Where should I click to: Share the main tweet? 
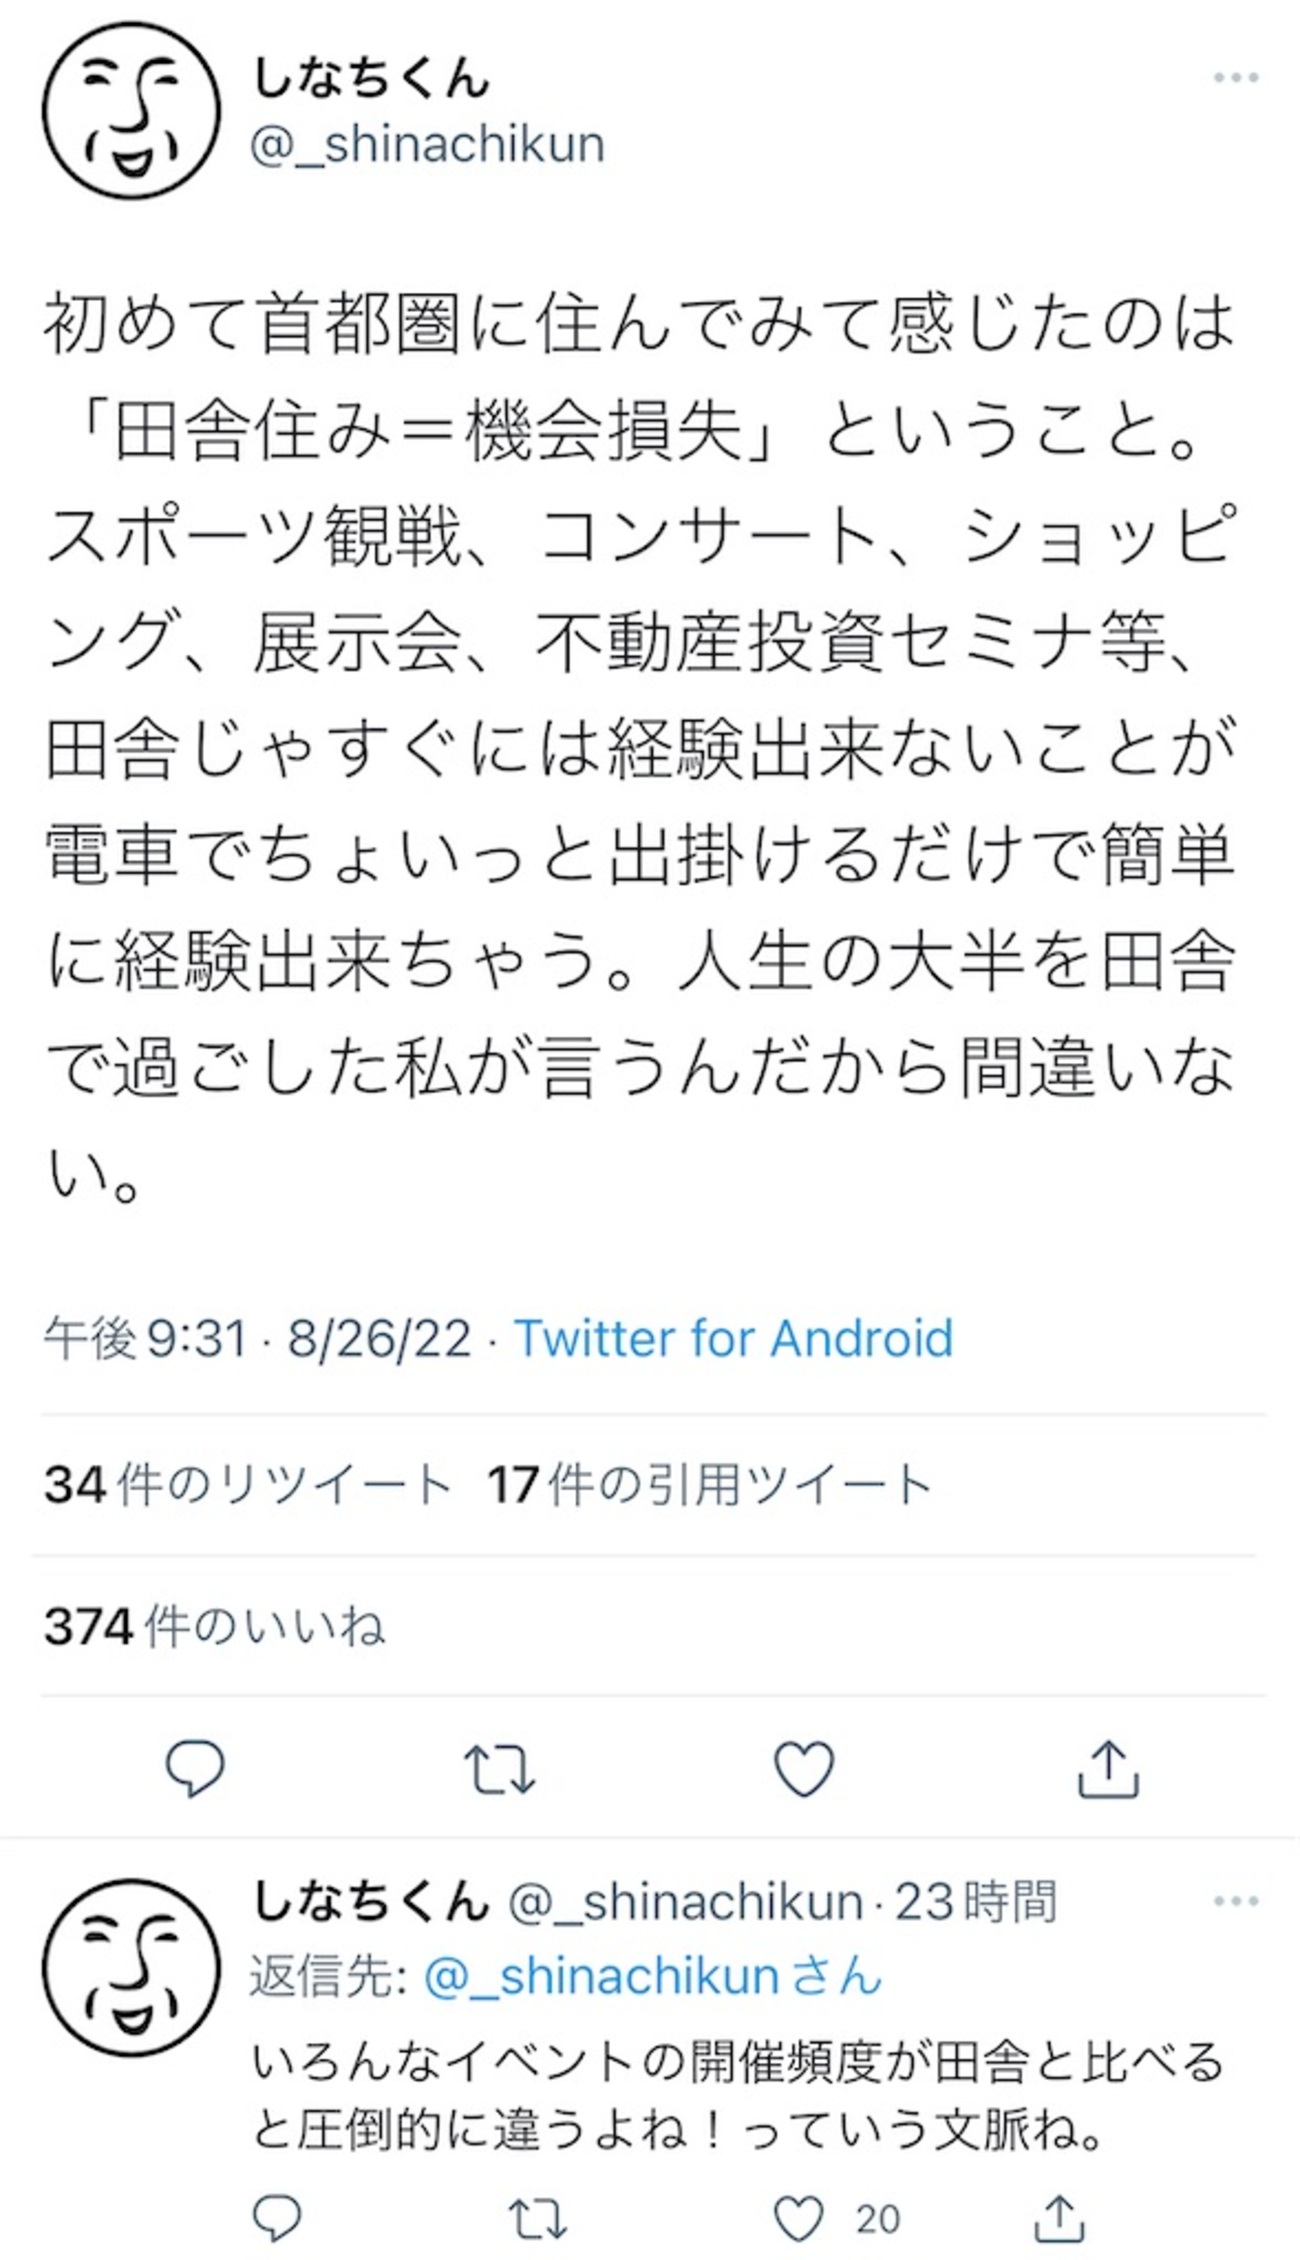click(x=1108, y=1768)
